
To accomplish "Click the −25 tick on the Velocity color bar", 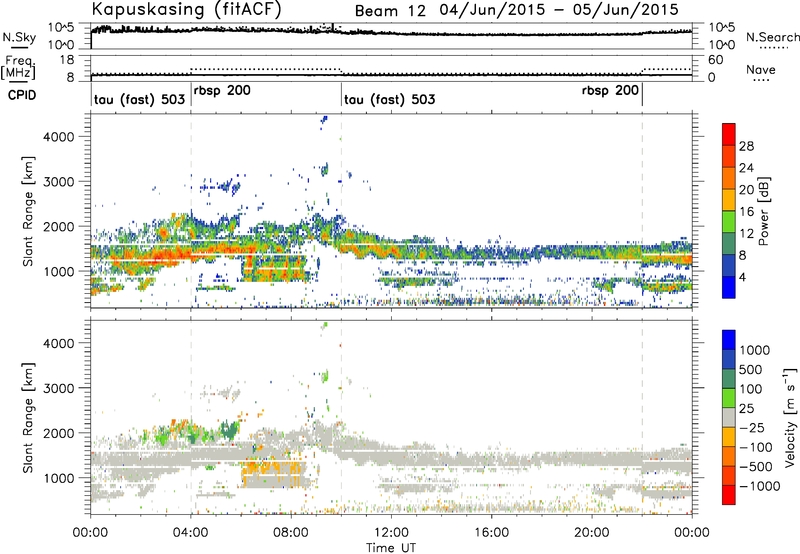I will pos(751,427).
